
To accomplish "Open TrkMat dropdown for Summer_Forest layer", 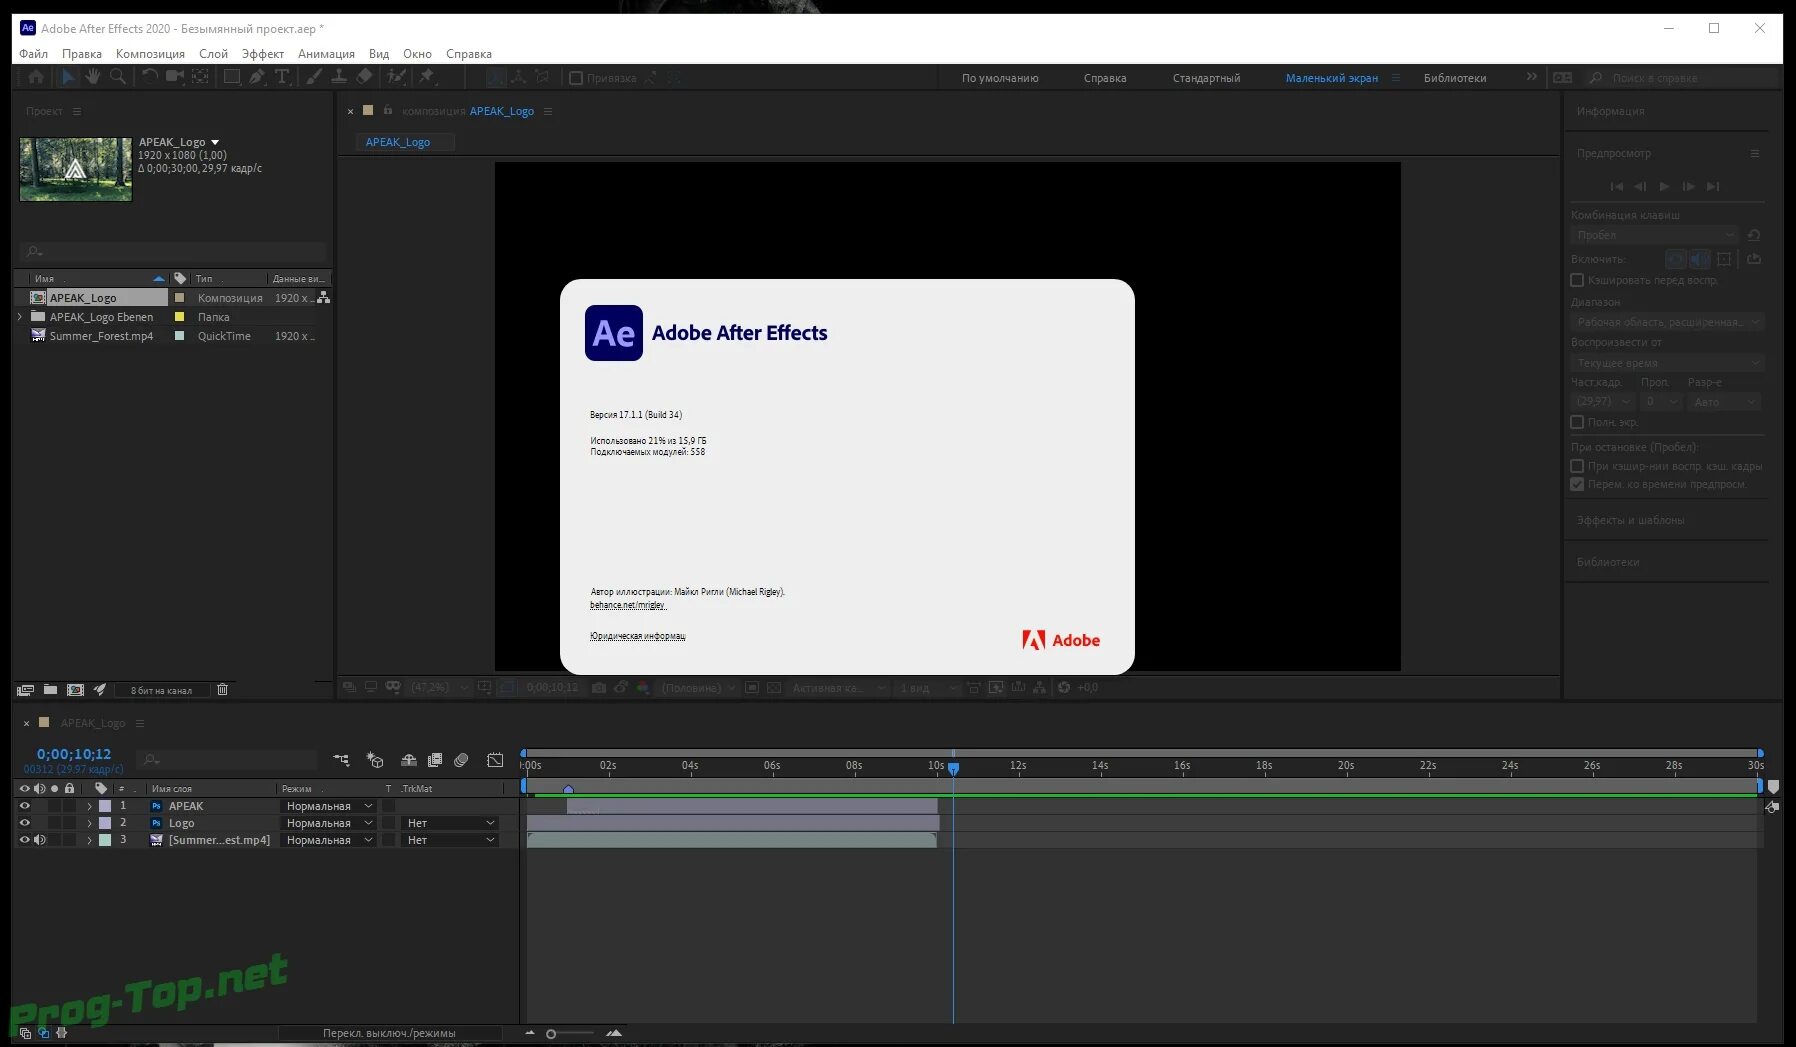I will pyautogui.click(x=450, y=840).
